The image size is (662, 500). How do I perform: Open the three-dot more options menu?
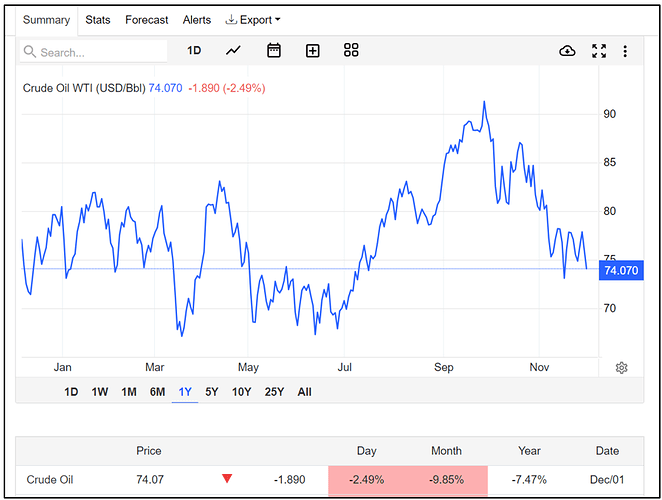click(x=626, y=51)
